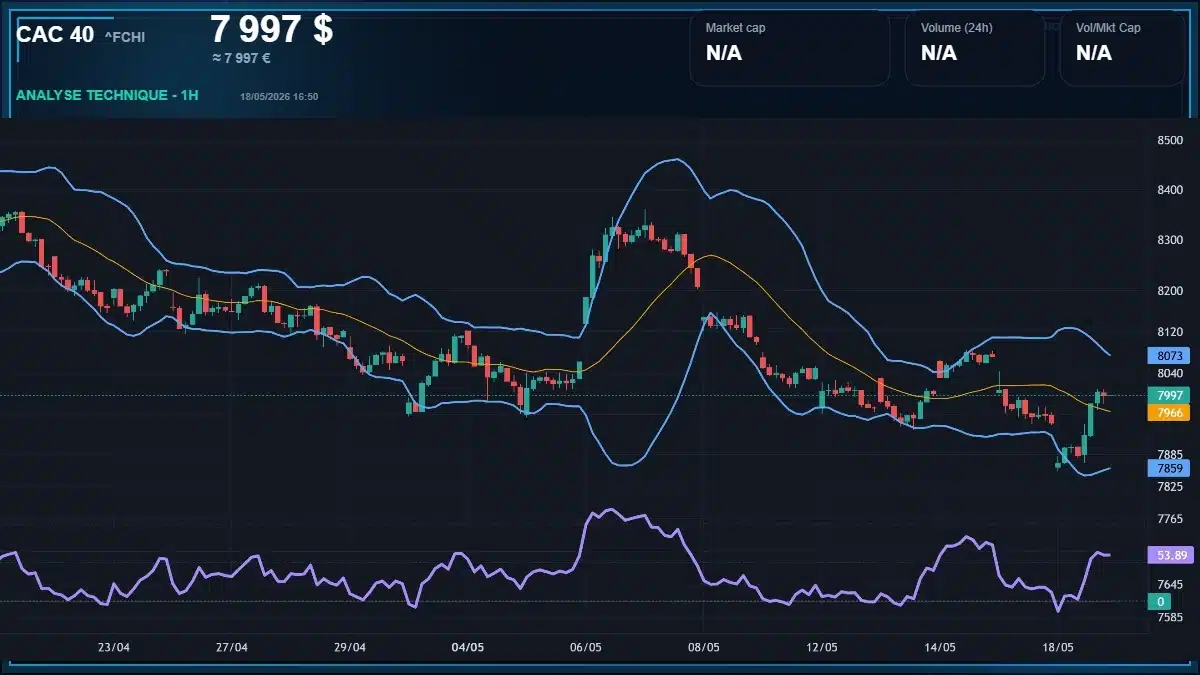Click the 18/05 date on time axis
Screen dimensions: 1200x675
pos(1058,647)
